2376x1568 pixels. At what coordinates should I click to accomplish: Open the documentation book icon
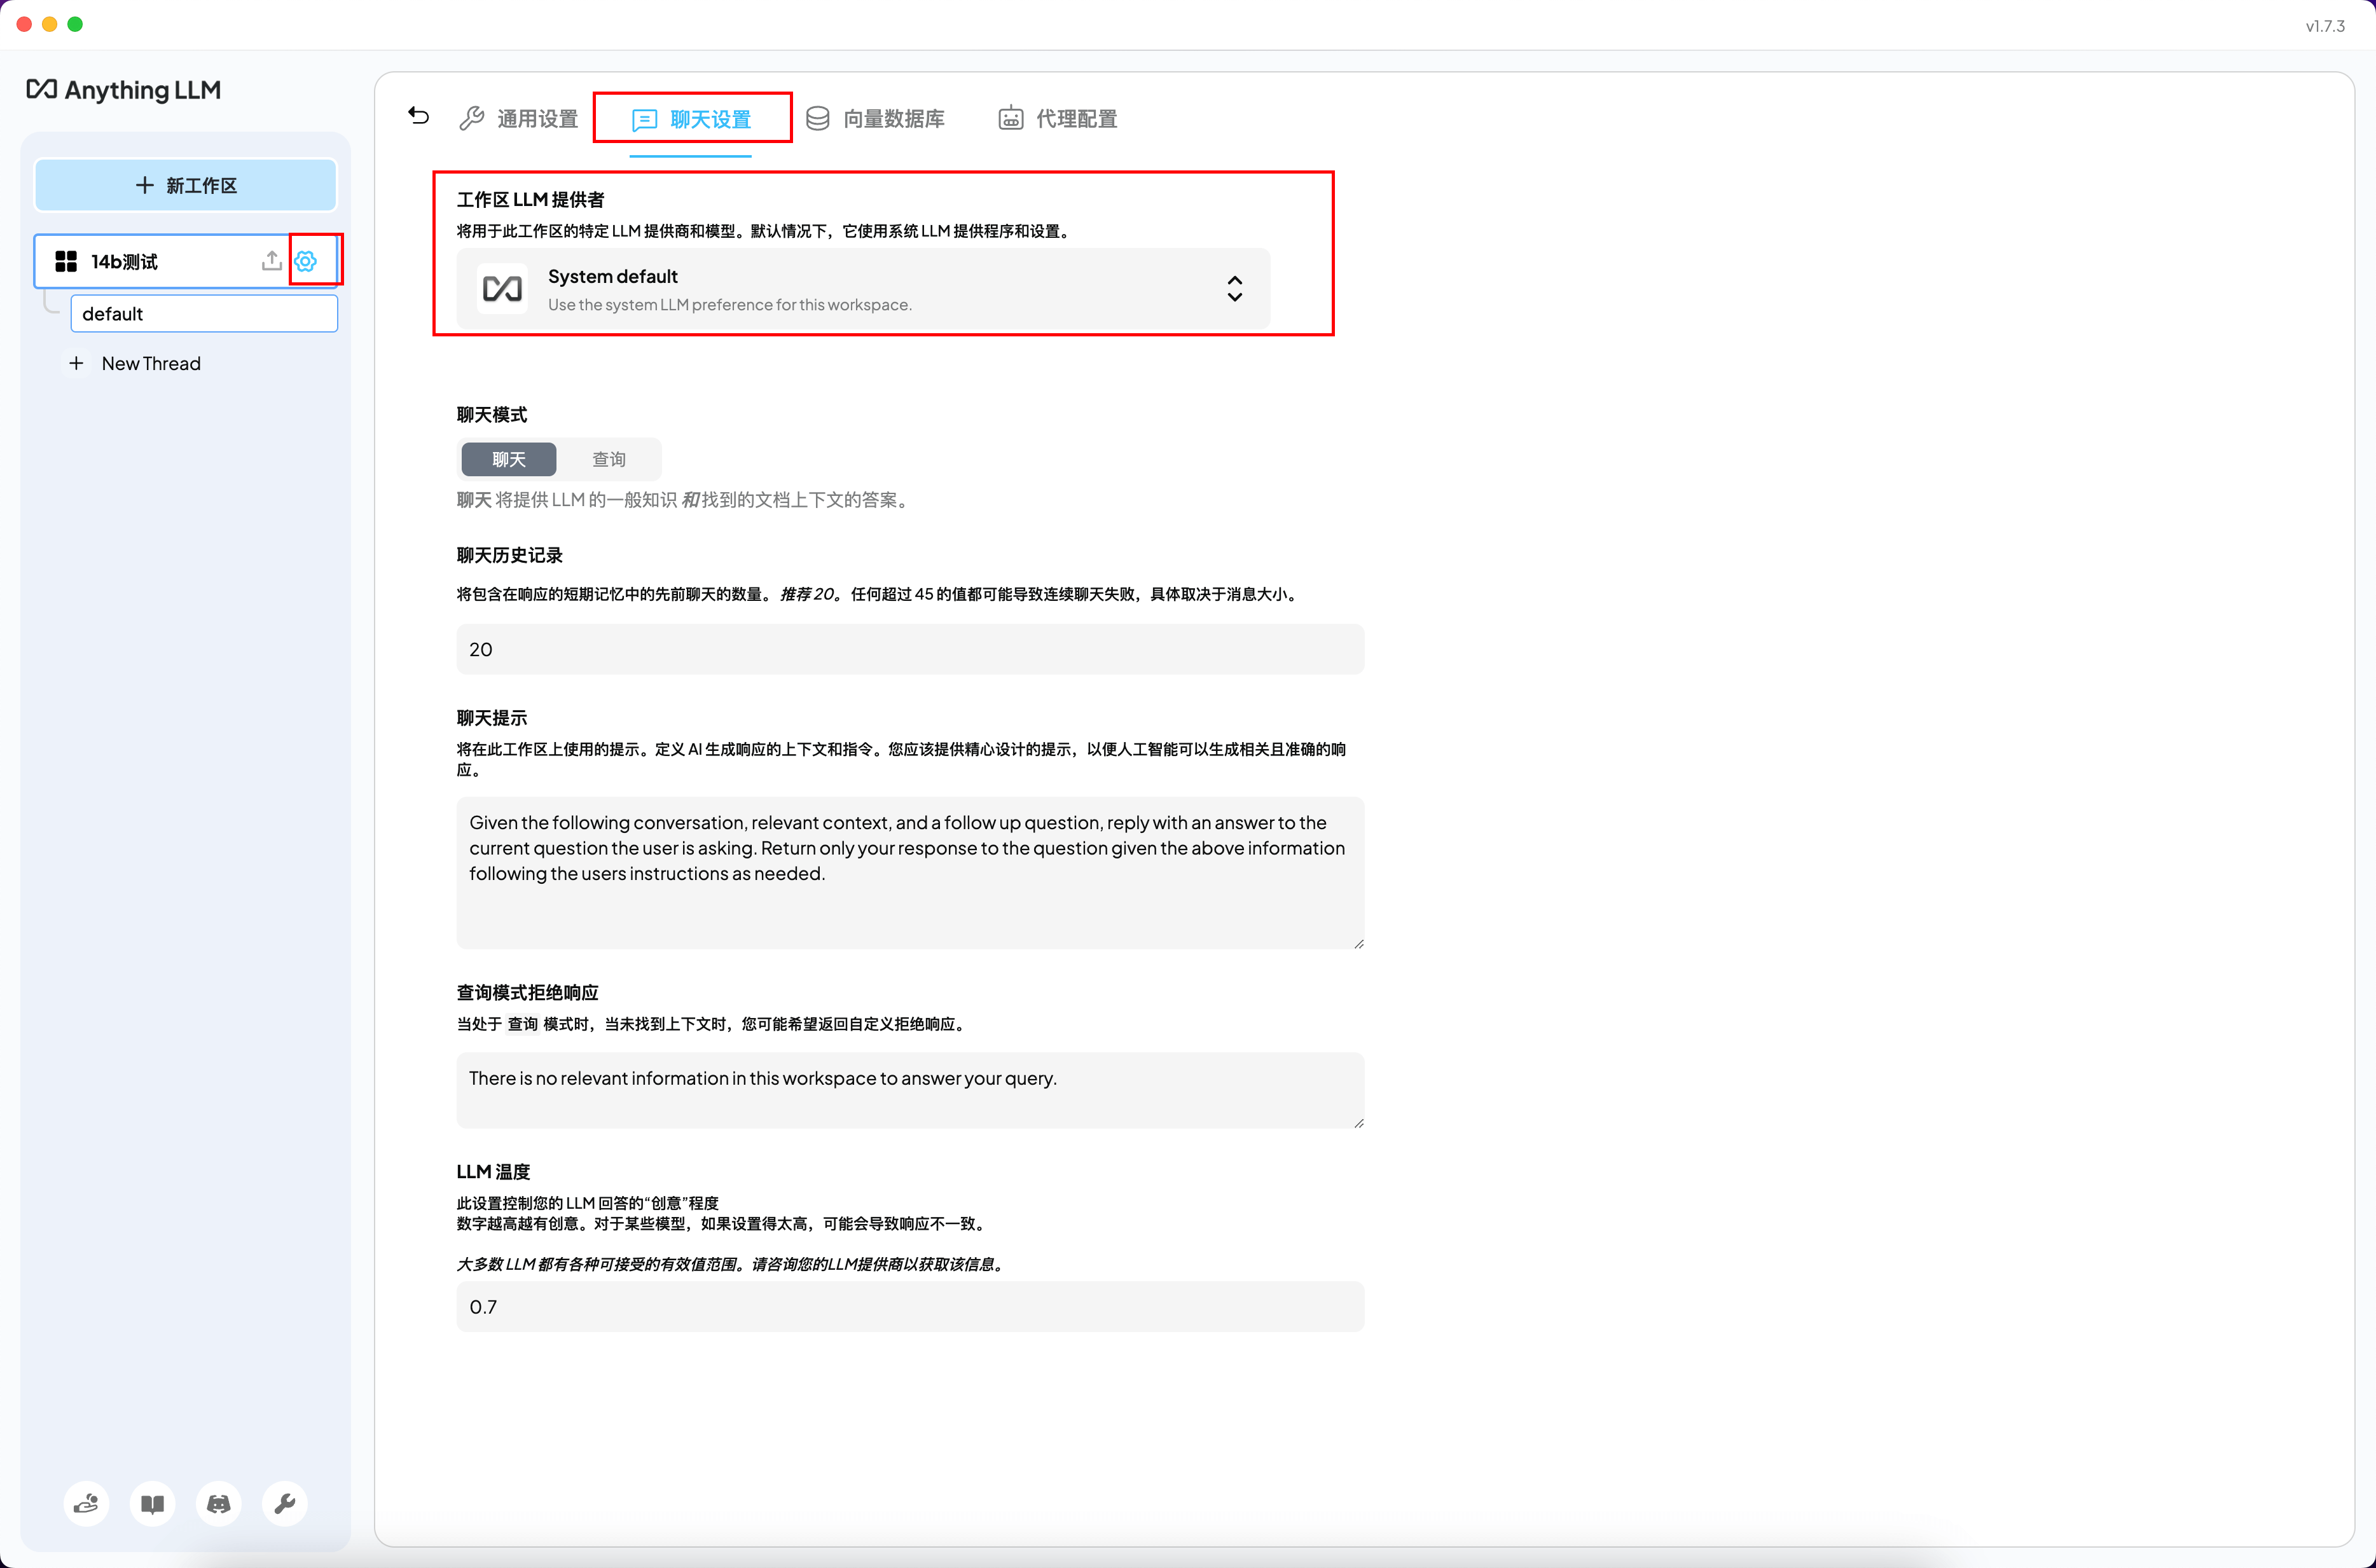(152, 1503)
